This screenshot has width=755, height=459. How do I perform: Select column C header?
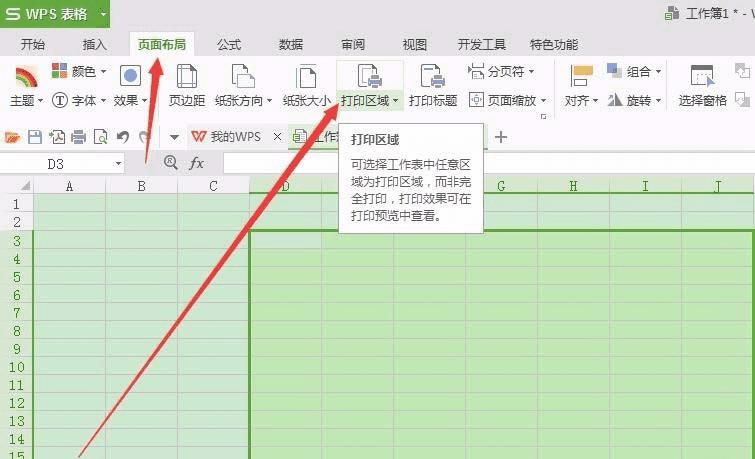(x=213, y=186)
